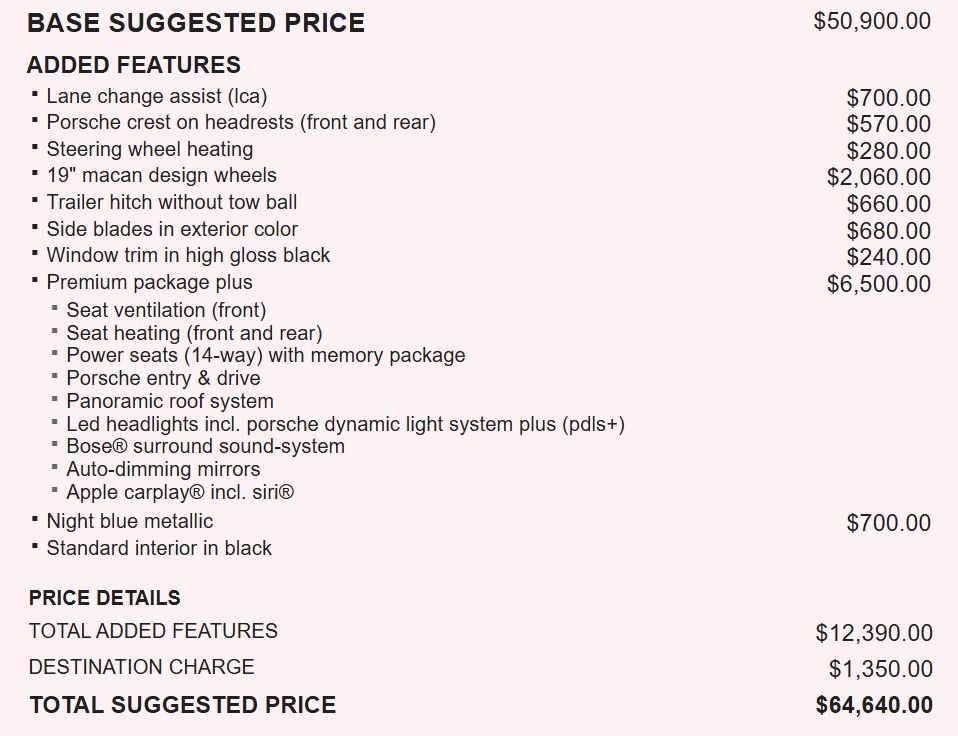
Task: Click Porsche crest on headrests entry
Action: tap(240, 123)
